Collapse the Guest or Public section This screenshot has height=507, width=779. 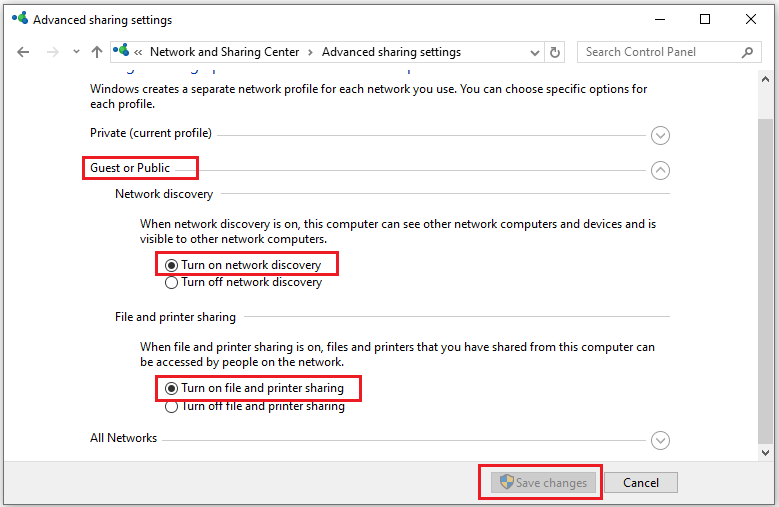[x=659, y=170]
